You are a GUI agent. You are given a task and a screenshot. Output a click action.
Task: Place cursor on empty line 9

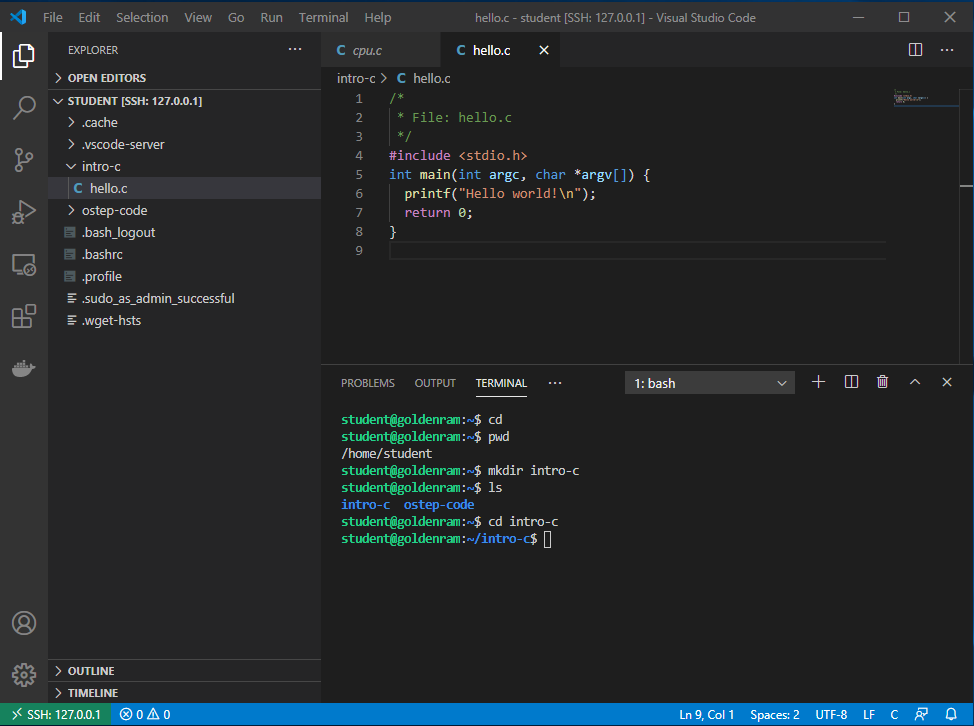[x=637, y=251]
